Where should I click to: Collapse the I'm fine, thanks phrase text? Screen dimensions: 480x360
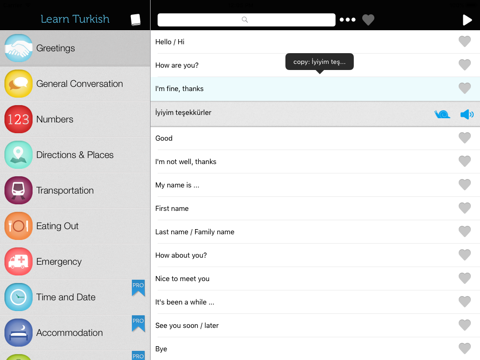coord(179,89)
